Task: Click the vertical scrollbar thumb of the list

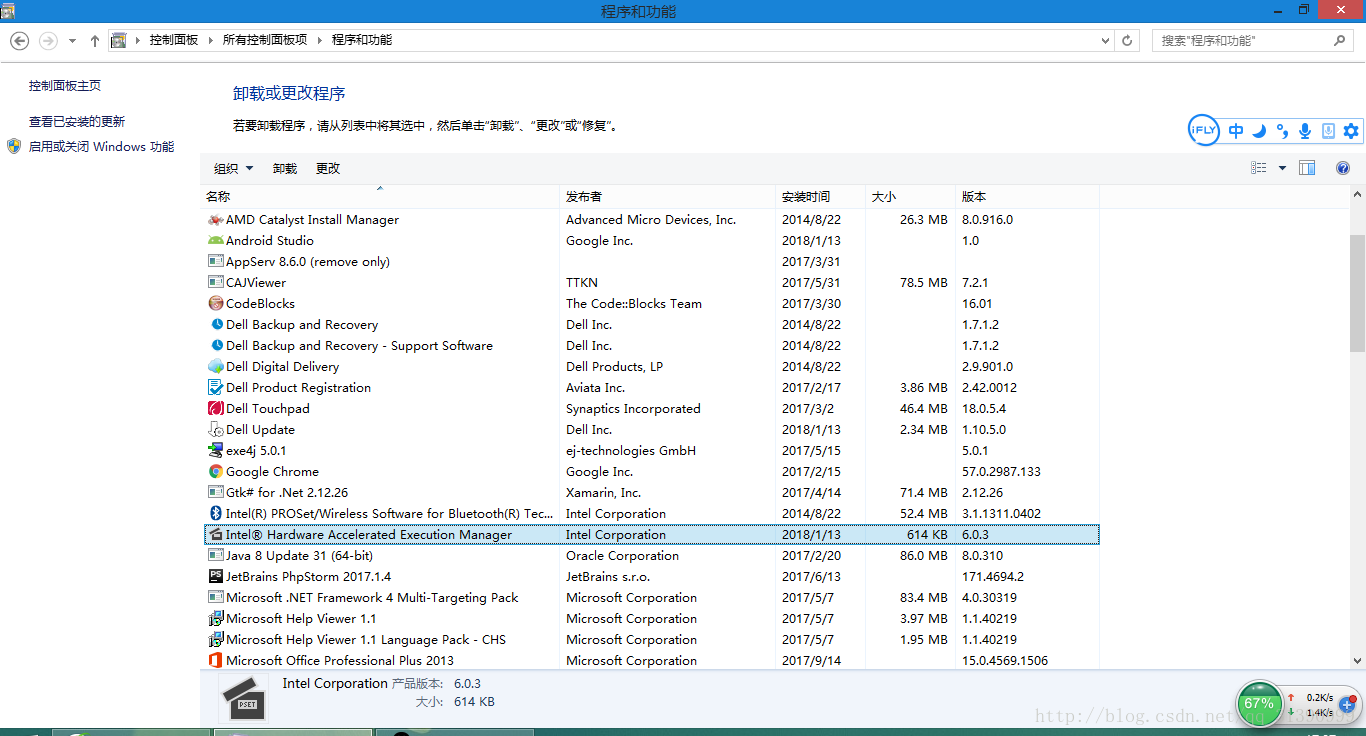Action: coord(1357,293)
